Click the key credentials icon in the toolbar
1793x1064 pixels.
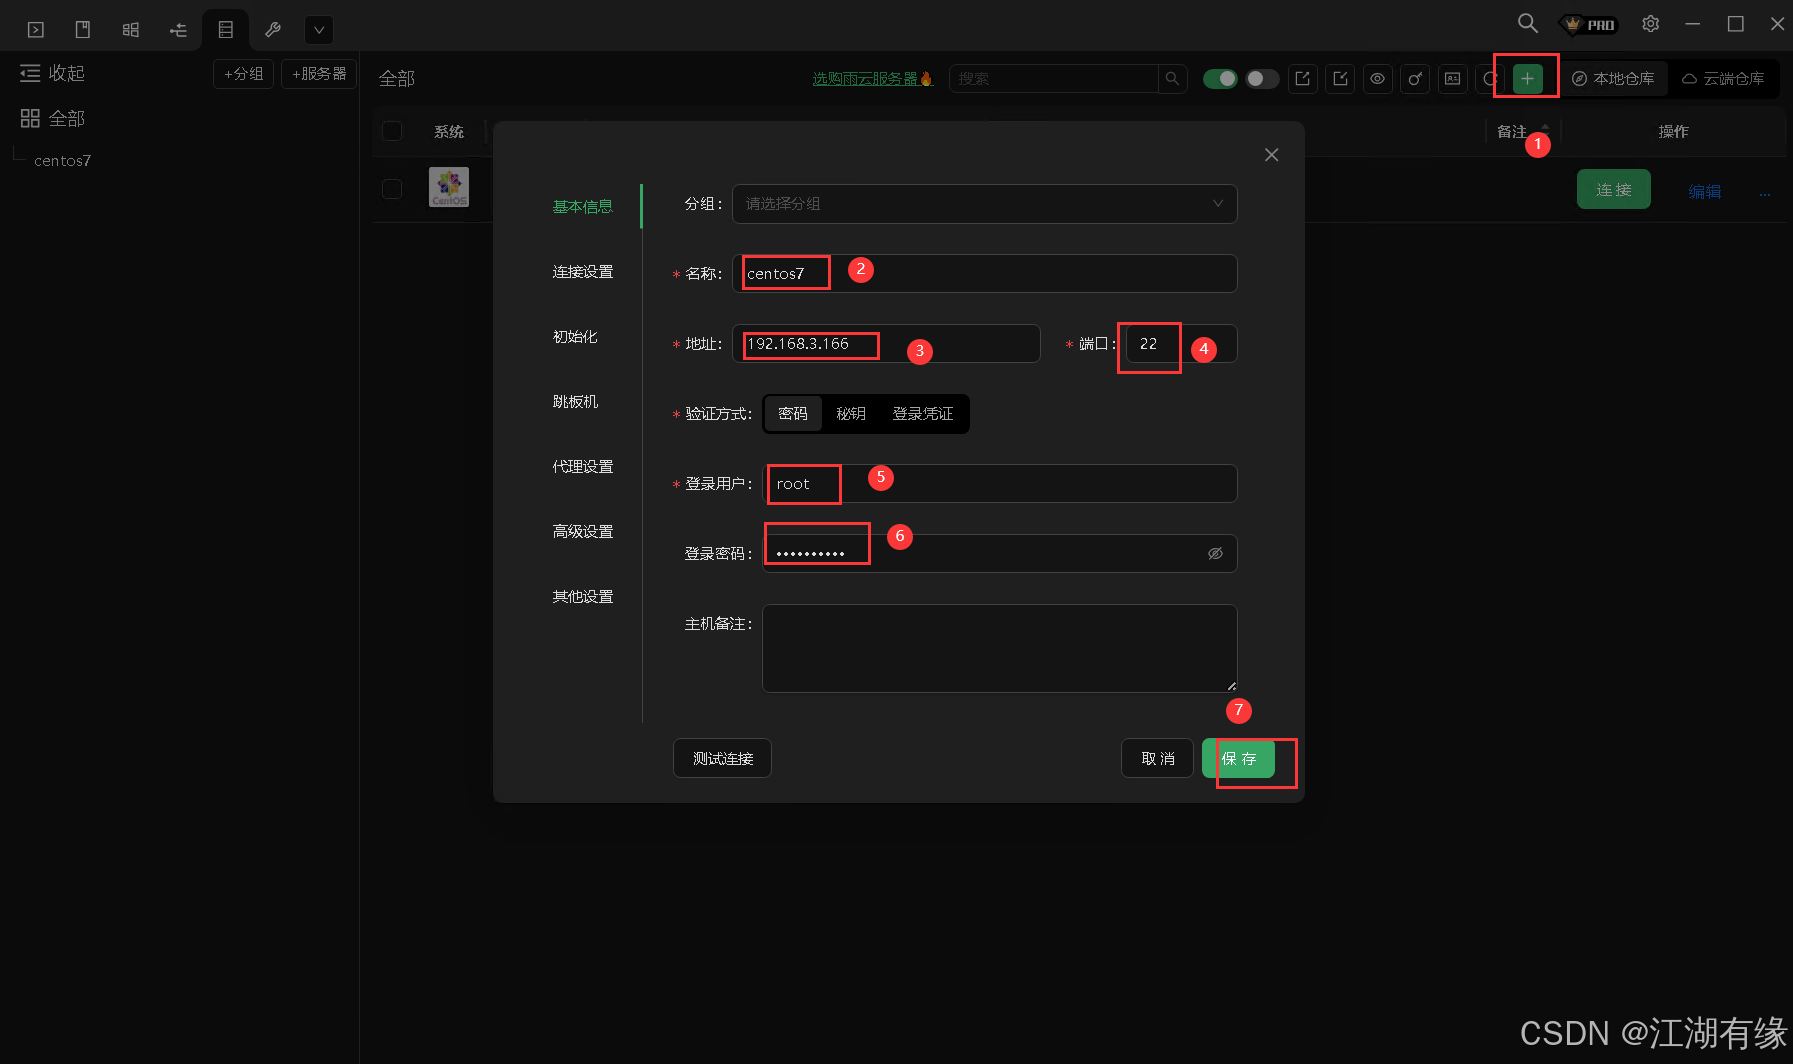[x=1415, y=78]
